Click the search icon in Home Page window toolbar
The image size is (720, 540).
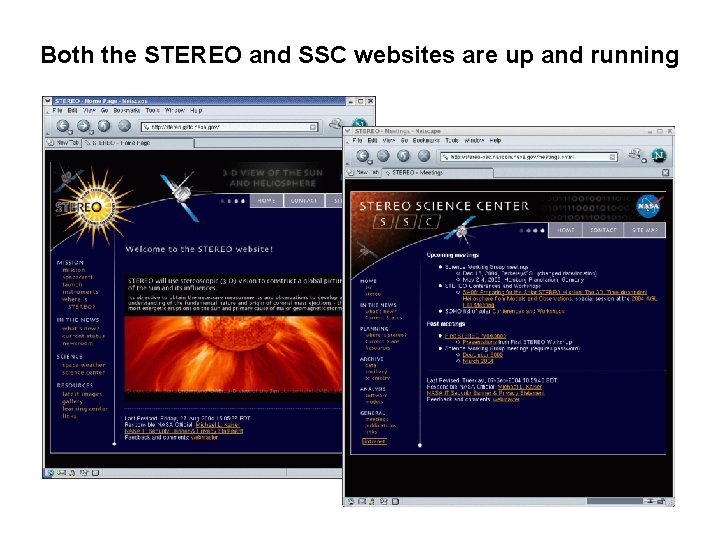[x=336, y=124]
